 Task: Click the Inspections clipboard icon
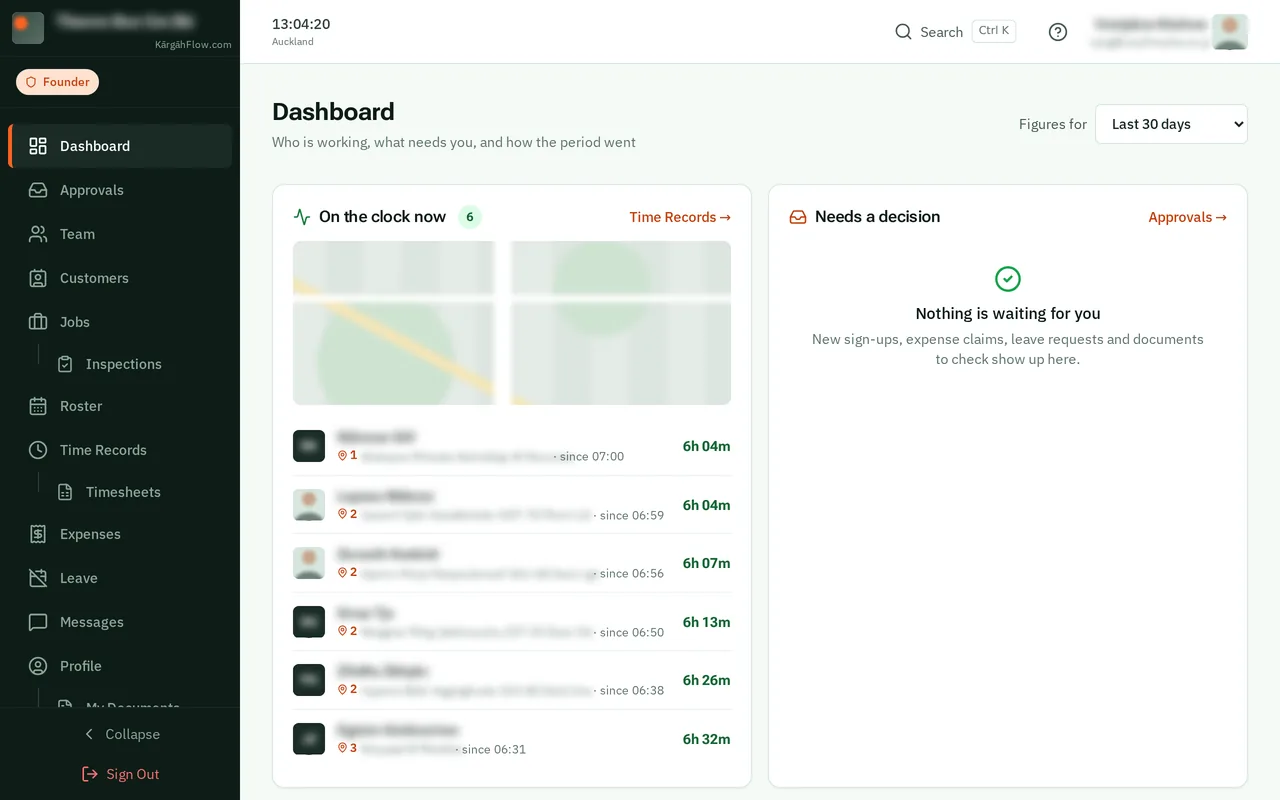point(65,364)
